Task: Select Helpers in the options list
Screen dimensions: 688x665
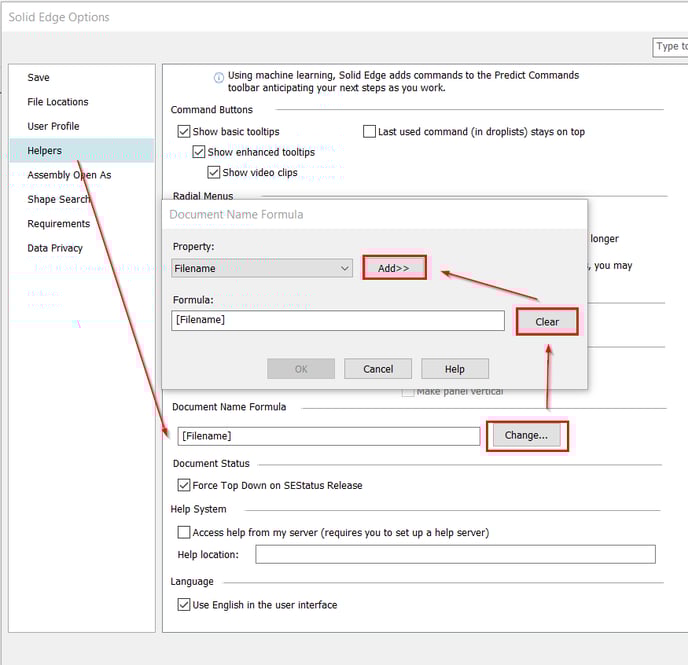Action: (44, 151)
